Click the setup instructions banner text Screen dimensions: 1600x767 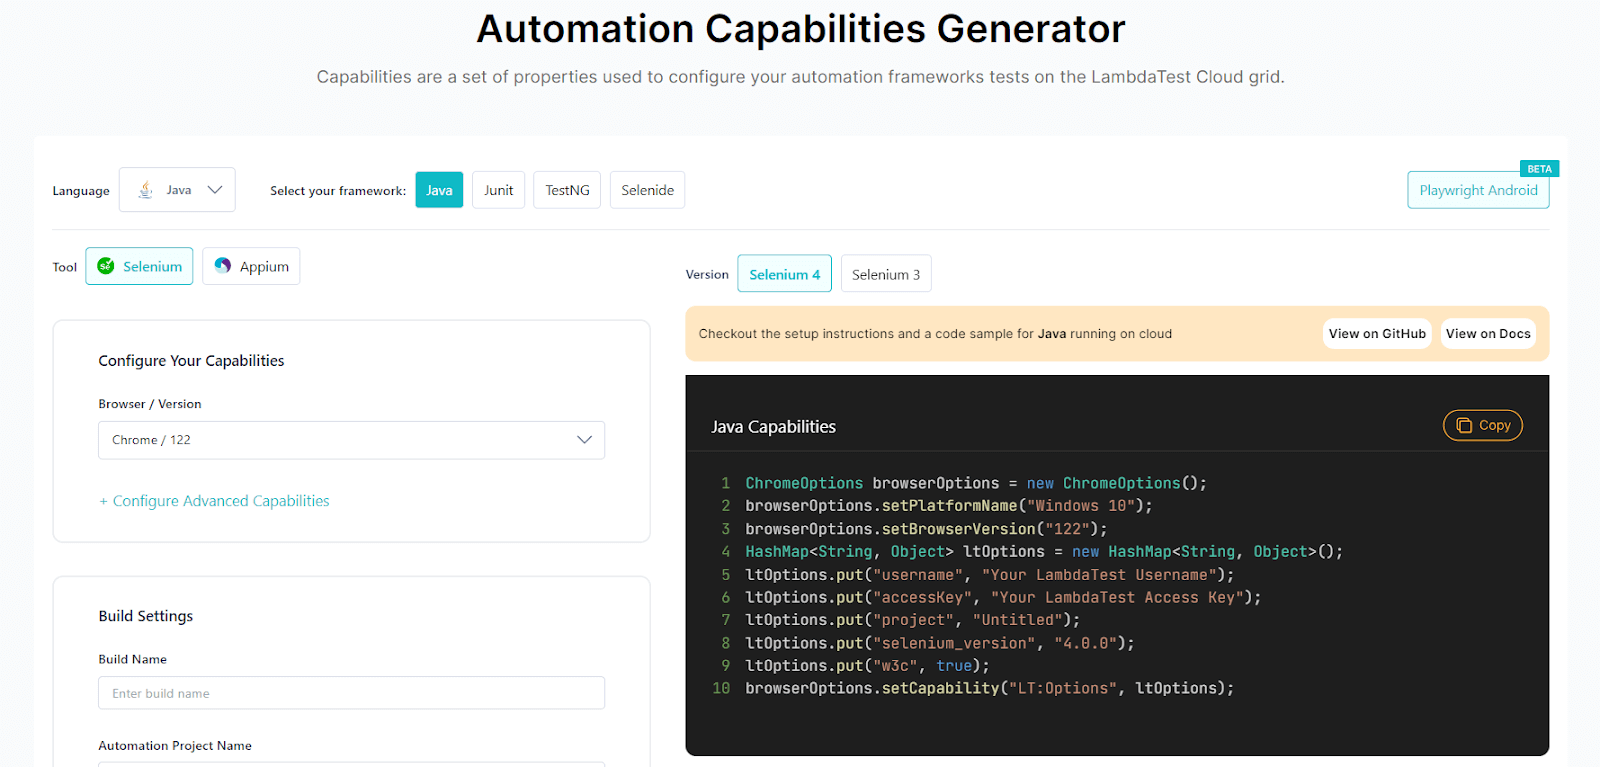(x=935, y=334)
